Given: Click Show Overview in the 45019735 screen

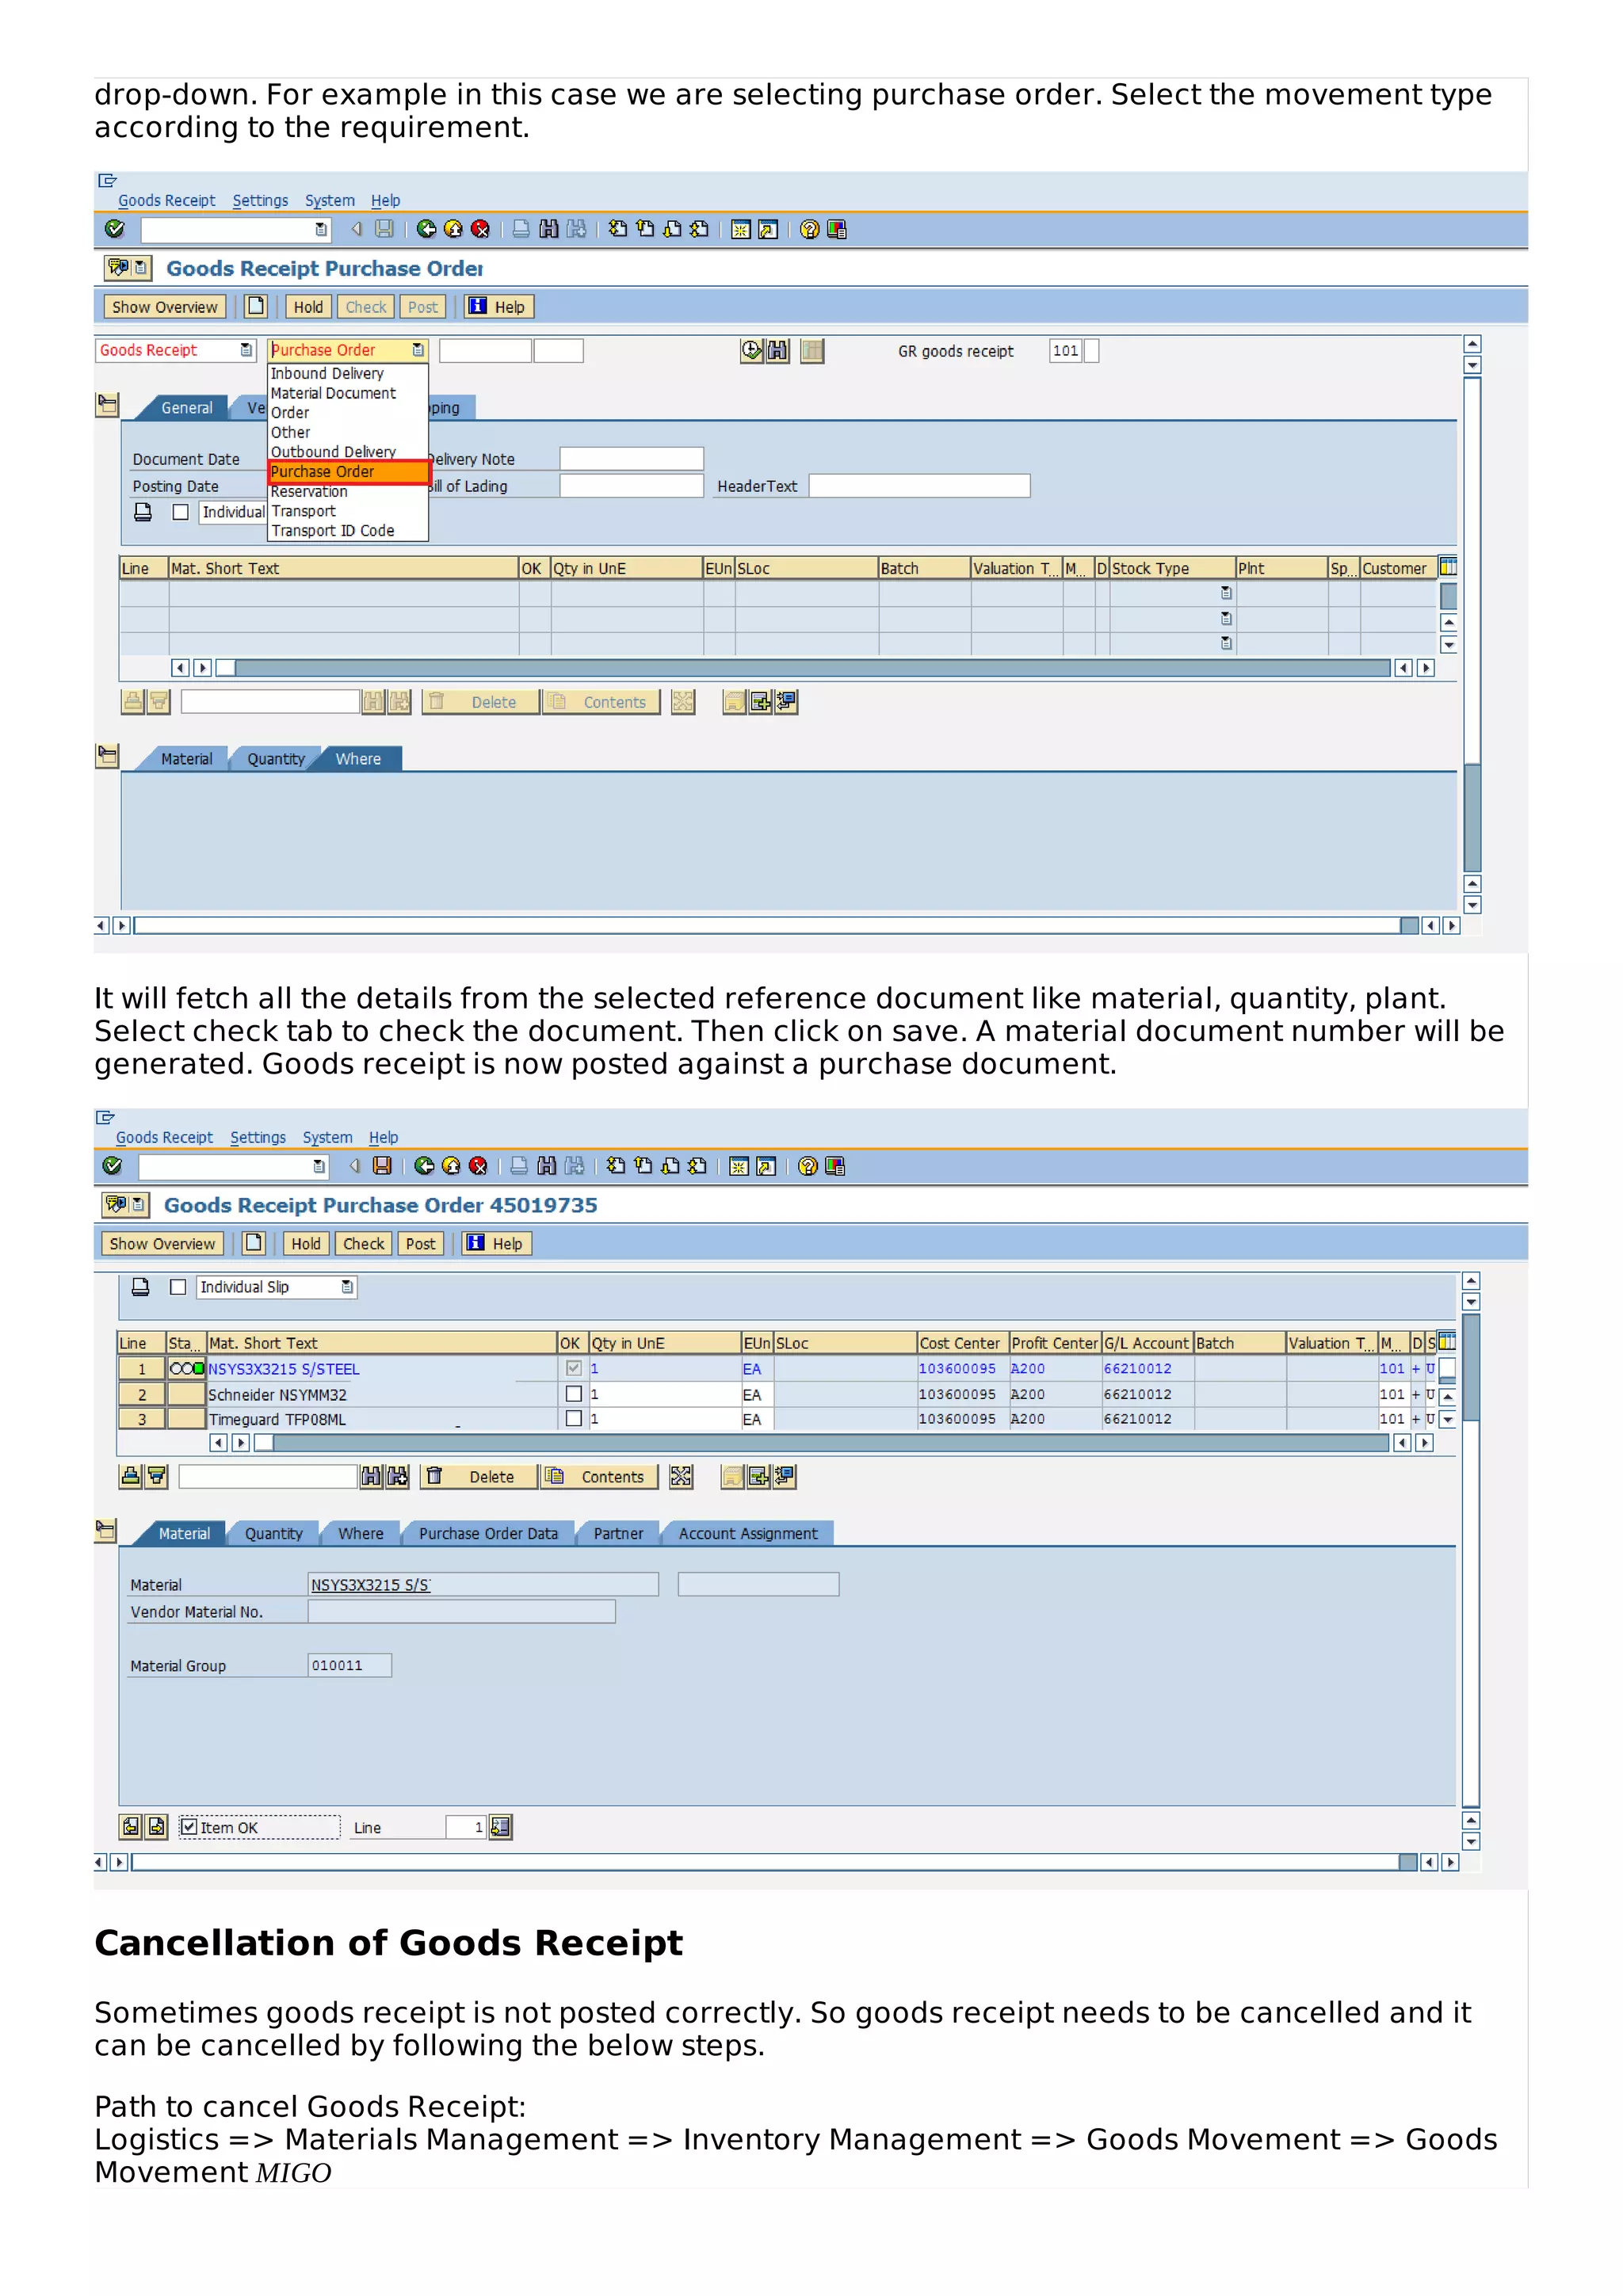Looking at the screenshot, I should (162, 1243).
